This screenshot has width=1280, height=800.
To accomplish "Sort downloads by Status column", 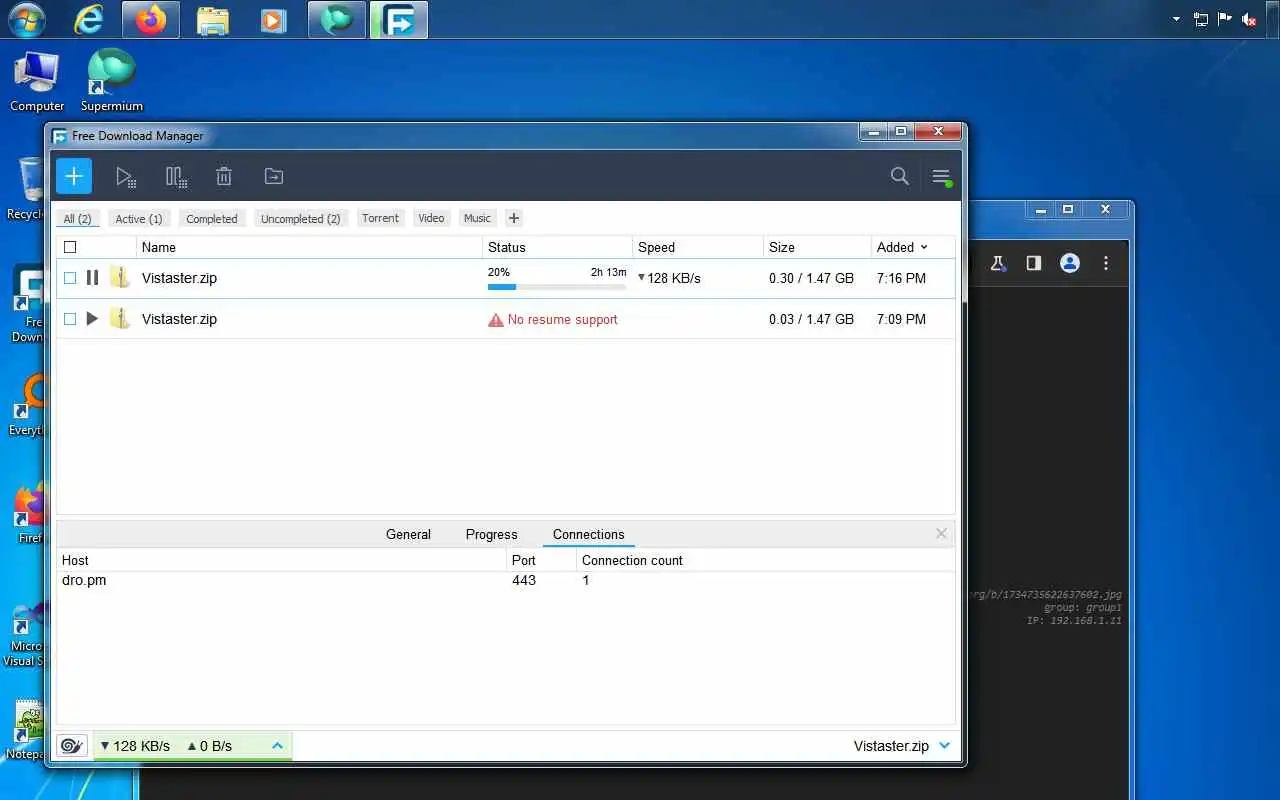I will coord(558,247).
